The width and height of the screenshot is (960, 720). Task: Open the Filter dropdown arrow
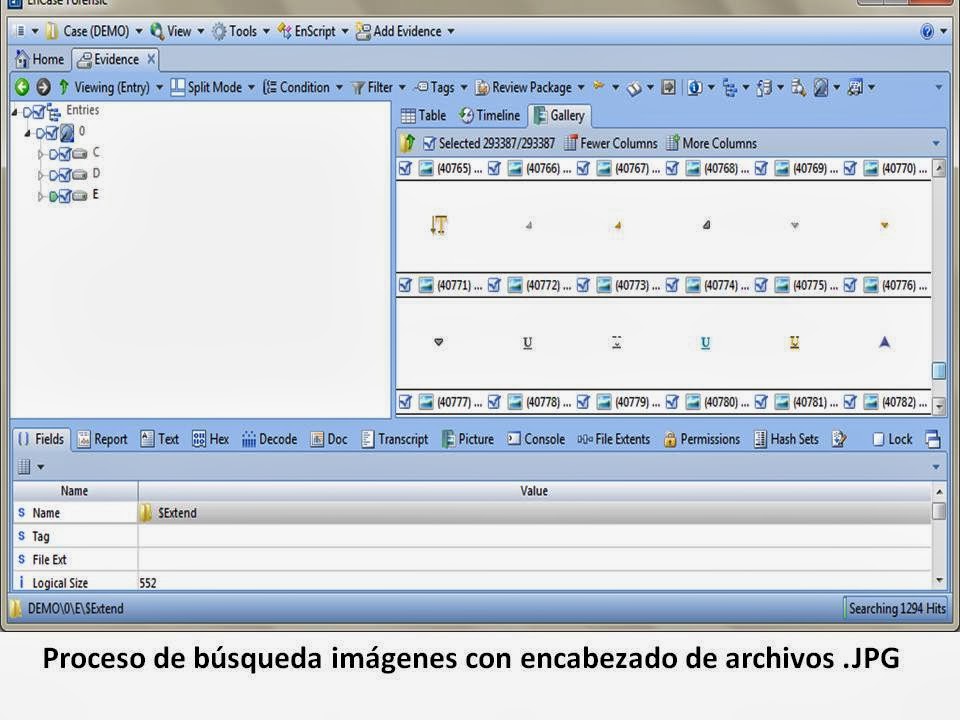point(402,88)
